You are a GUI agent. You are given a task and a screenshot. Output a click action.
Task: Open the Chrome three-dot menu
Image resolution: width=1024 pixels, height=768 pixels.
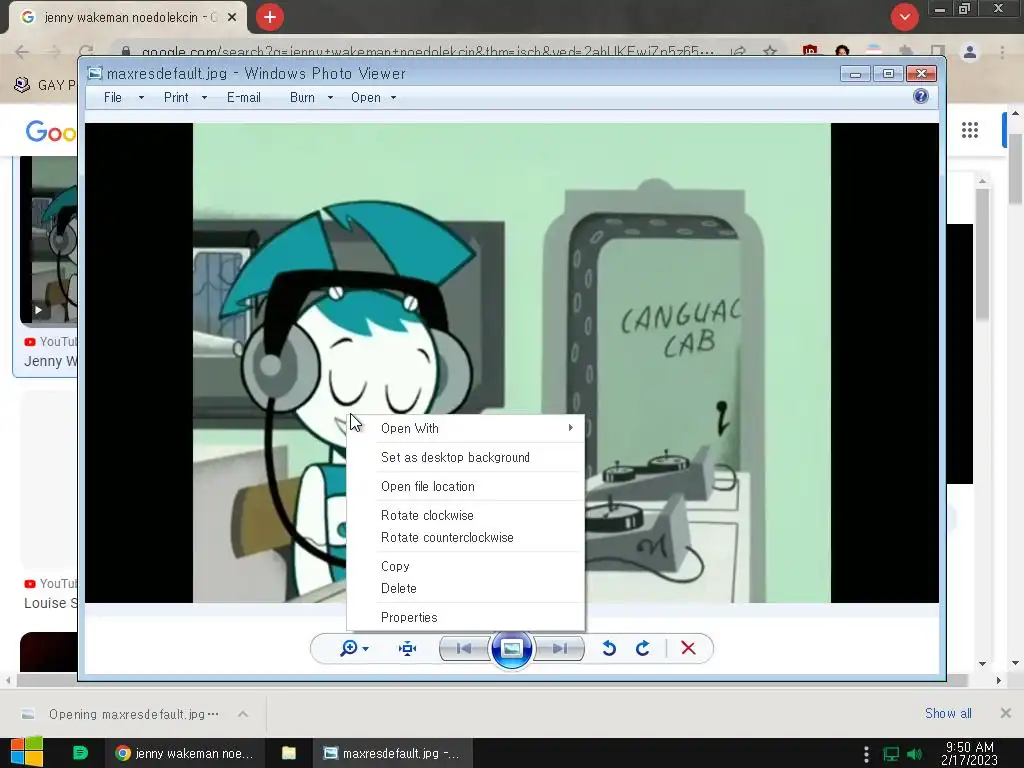coord(1002,52)
